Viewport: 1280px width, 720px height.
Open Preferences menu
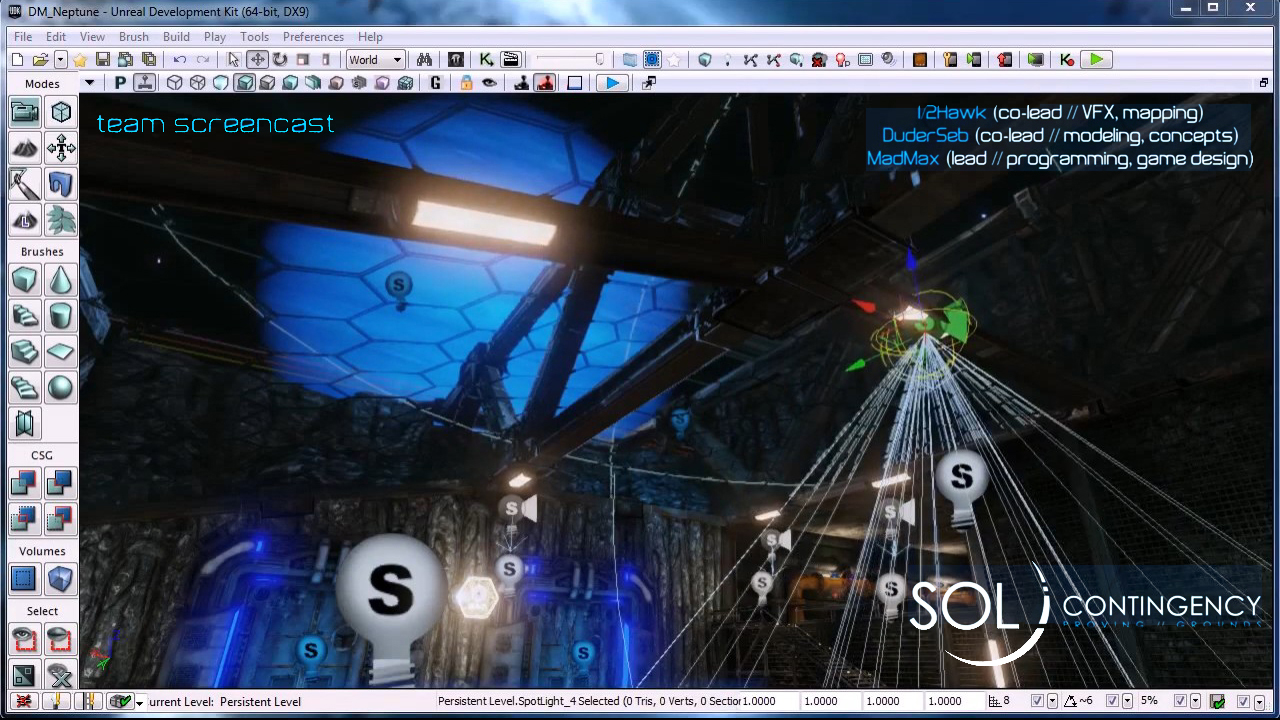(313, 37)
